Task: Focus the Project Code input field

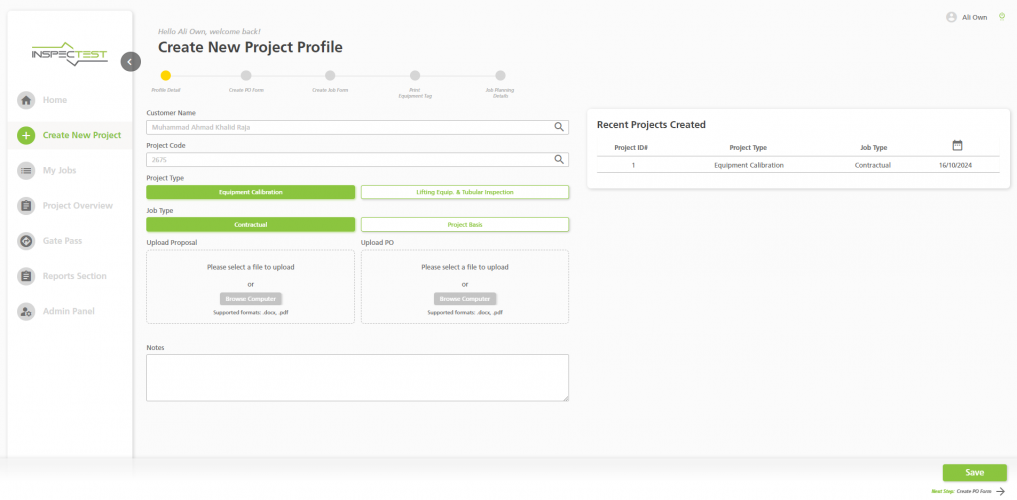Action: point(357,160)
